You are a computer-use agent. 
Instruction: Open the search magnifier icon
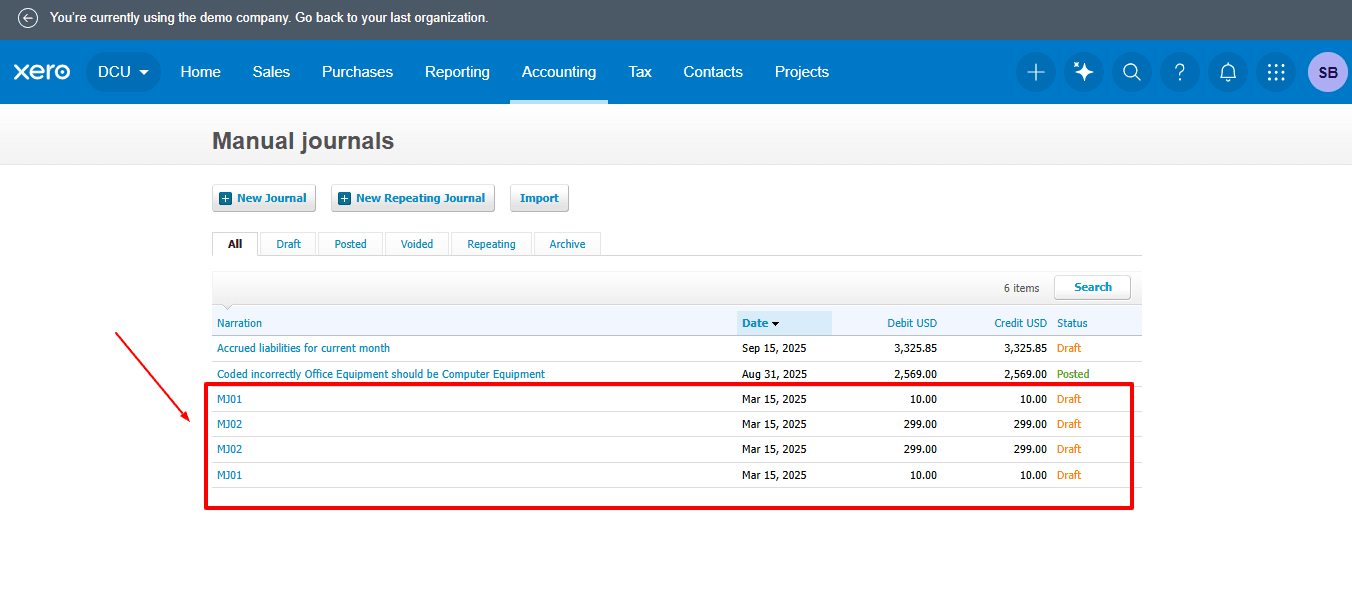coord(1131,72)
